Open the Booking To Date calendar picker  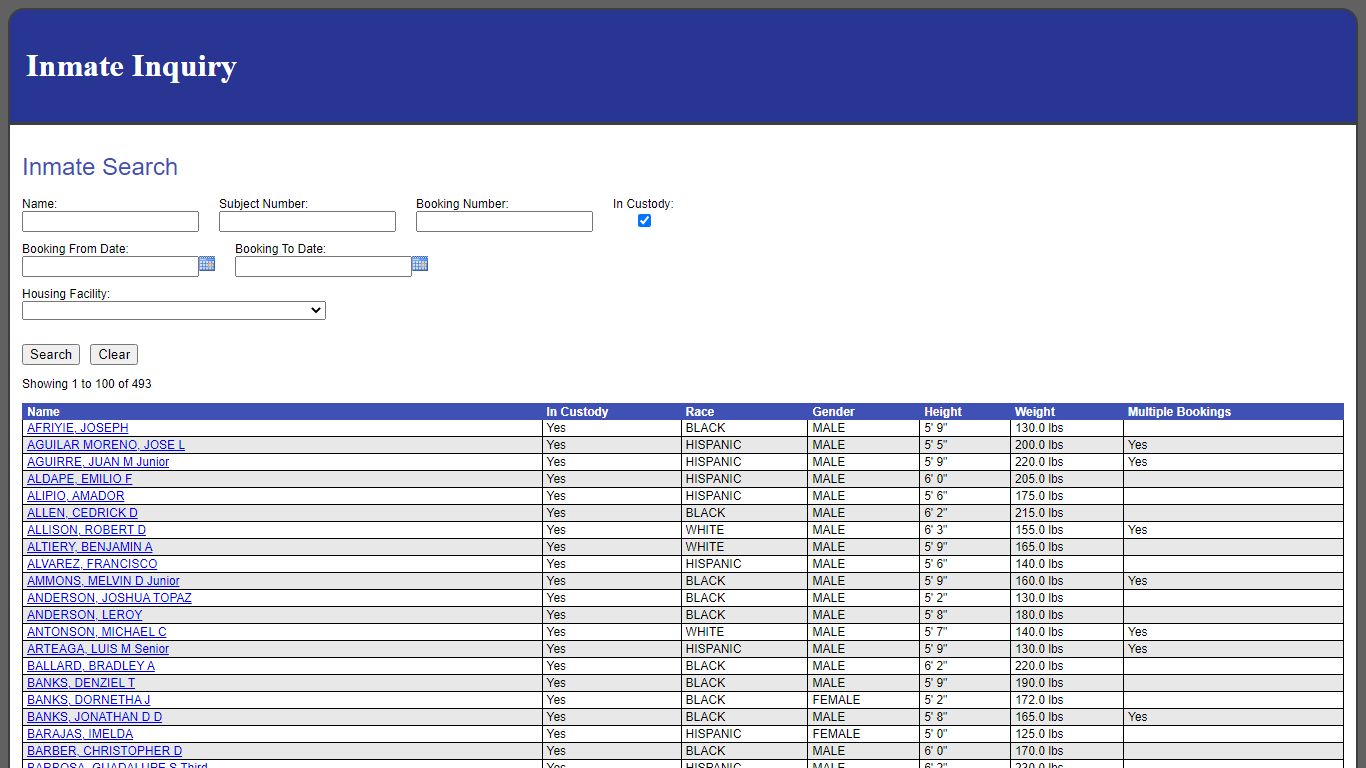pyautogui.click(x=420, y=264)
